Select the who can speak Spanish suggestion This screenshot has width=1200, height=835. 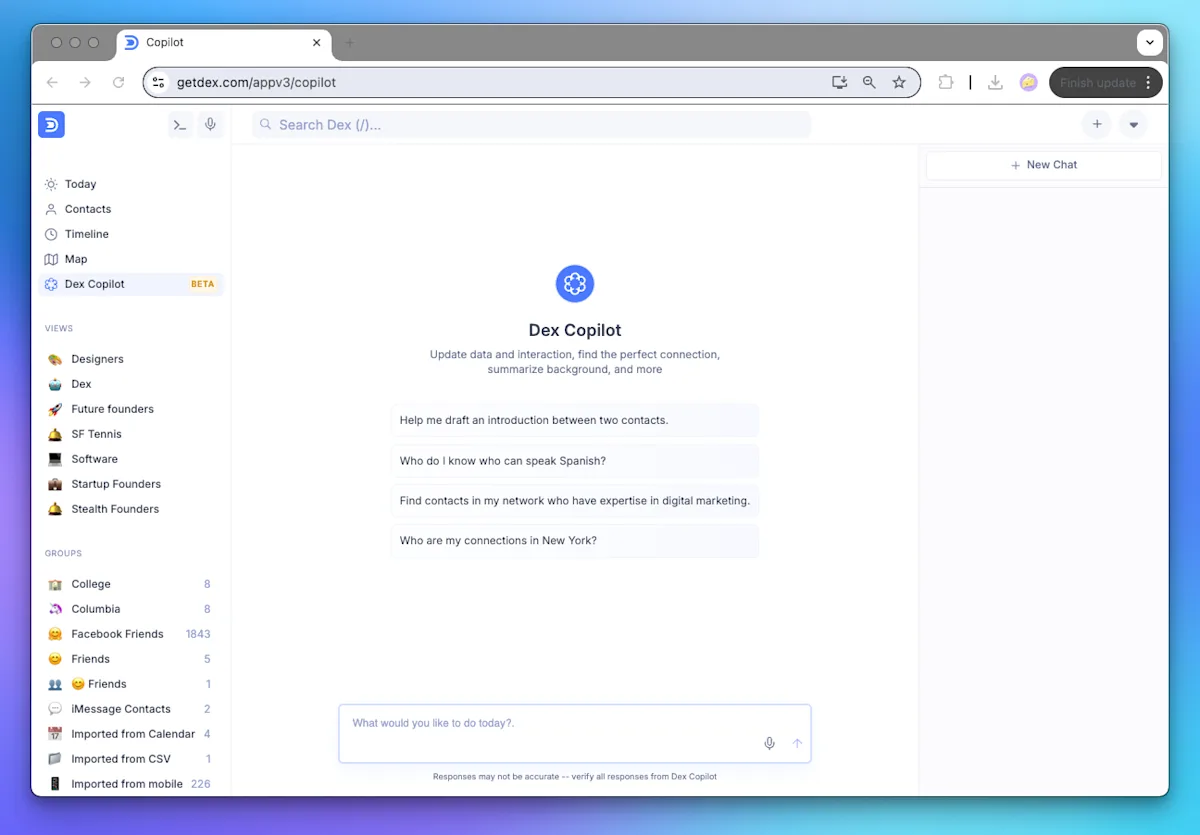575,461
